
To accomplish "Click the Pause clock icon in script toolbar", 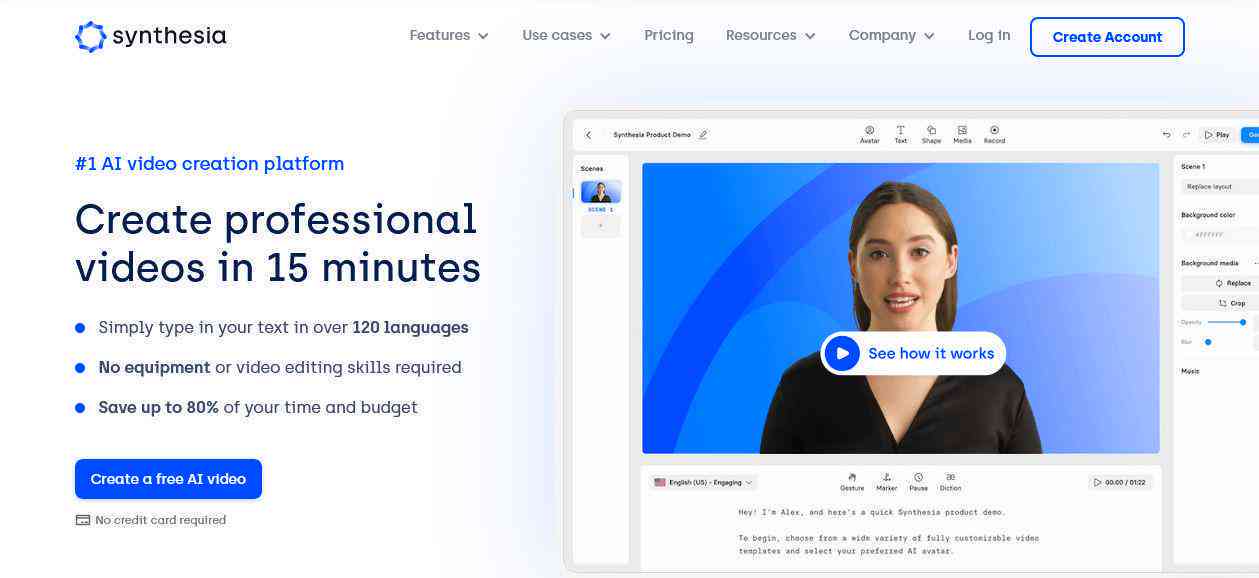I will click(918, 481).
